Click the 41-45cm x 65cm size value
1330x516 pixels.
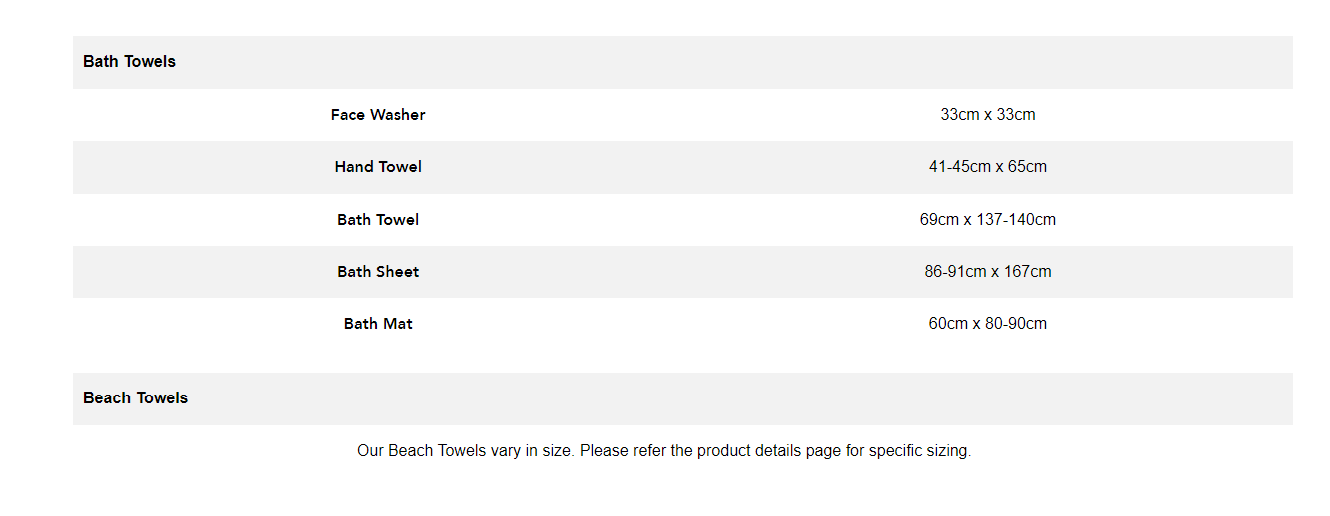pos(988,167)
